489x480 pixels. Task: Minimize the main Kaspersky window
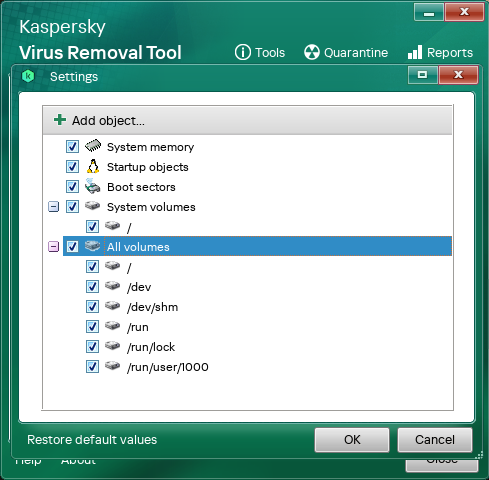pos(429,12)
